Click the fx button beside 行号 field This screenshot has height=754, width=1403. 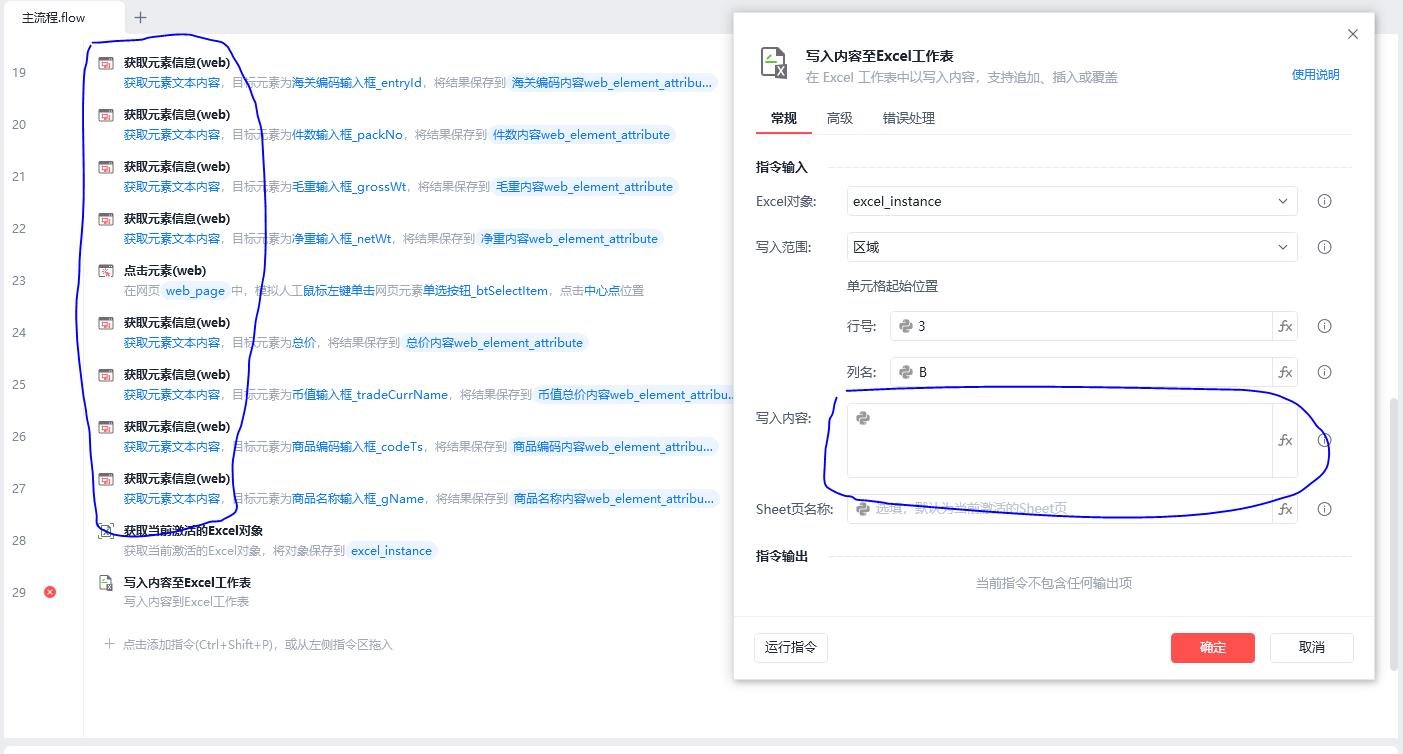(1285, 326)
